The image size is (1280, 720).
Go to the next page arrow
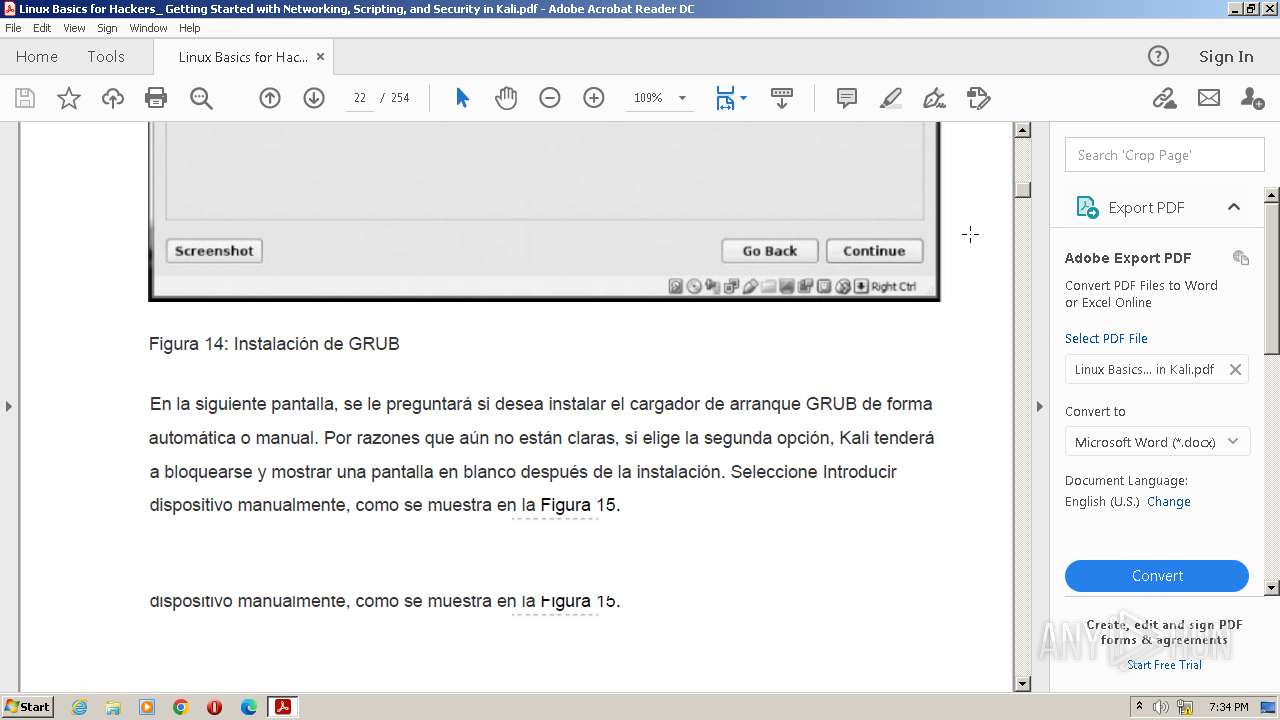pyautogui.click(x=314, y=98)
